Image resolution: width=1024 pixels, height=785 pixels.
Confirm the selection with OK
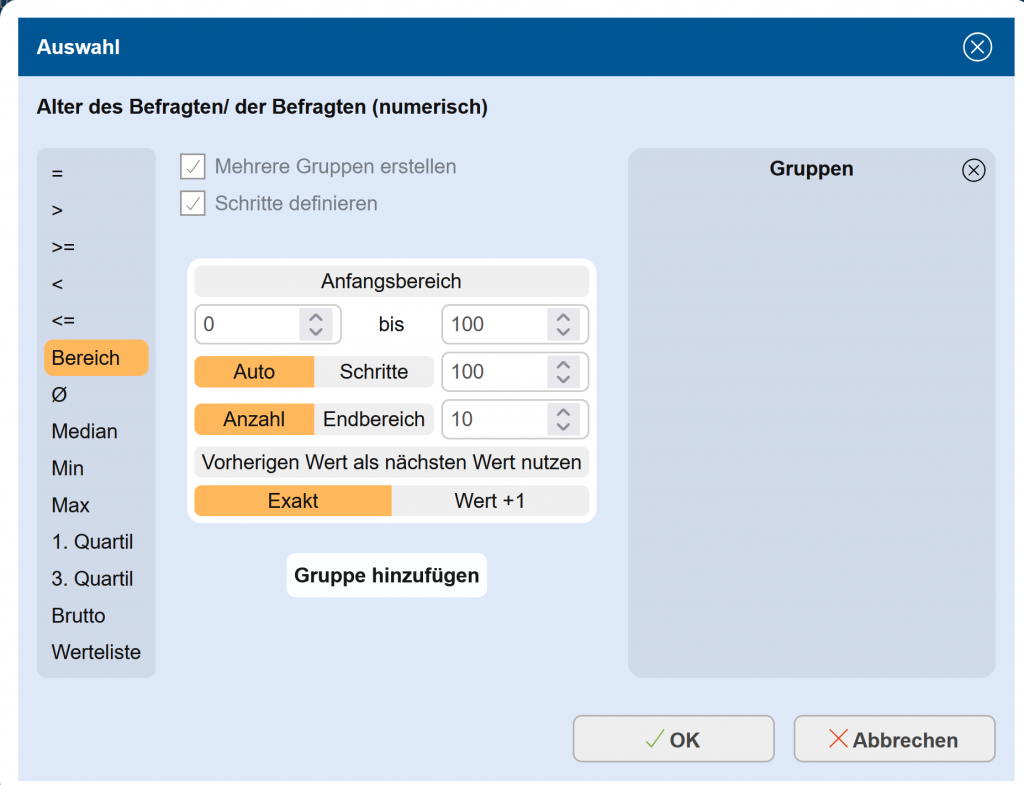[x=673, y=740]
